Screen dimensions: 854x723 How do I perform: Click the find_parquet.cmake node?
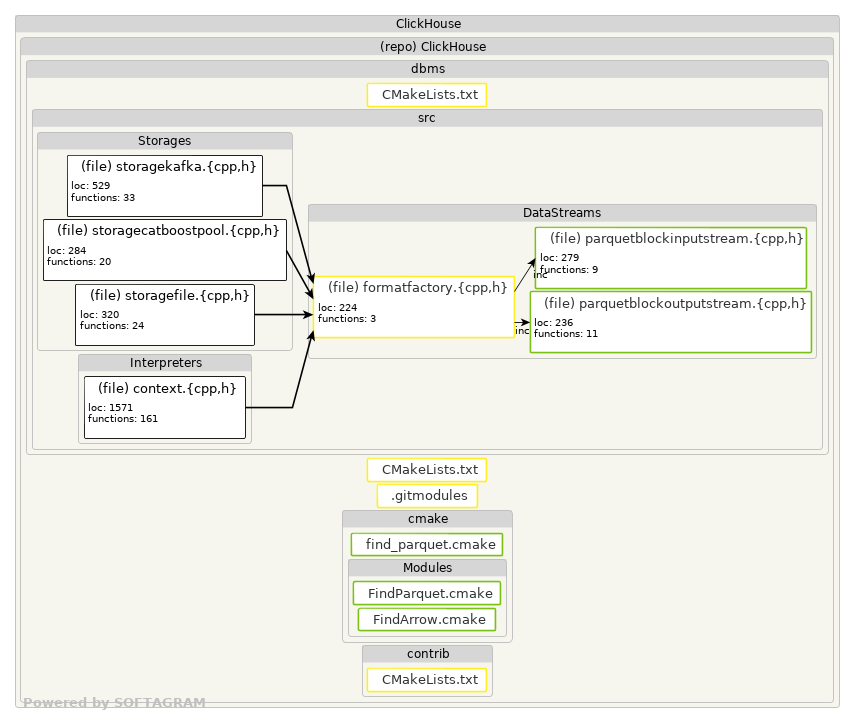pyautogui.click(x=426, y=544)
